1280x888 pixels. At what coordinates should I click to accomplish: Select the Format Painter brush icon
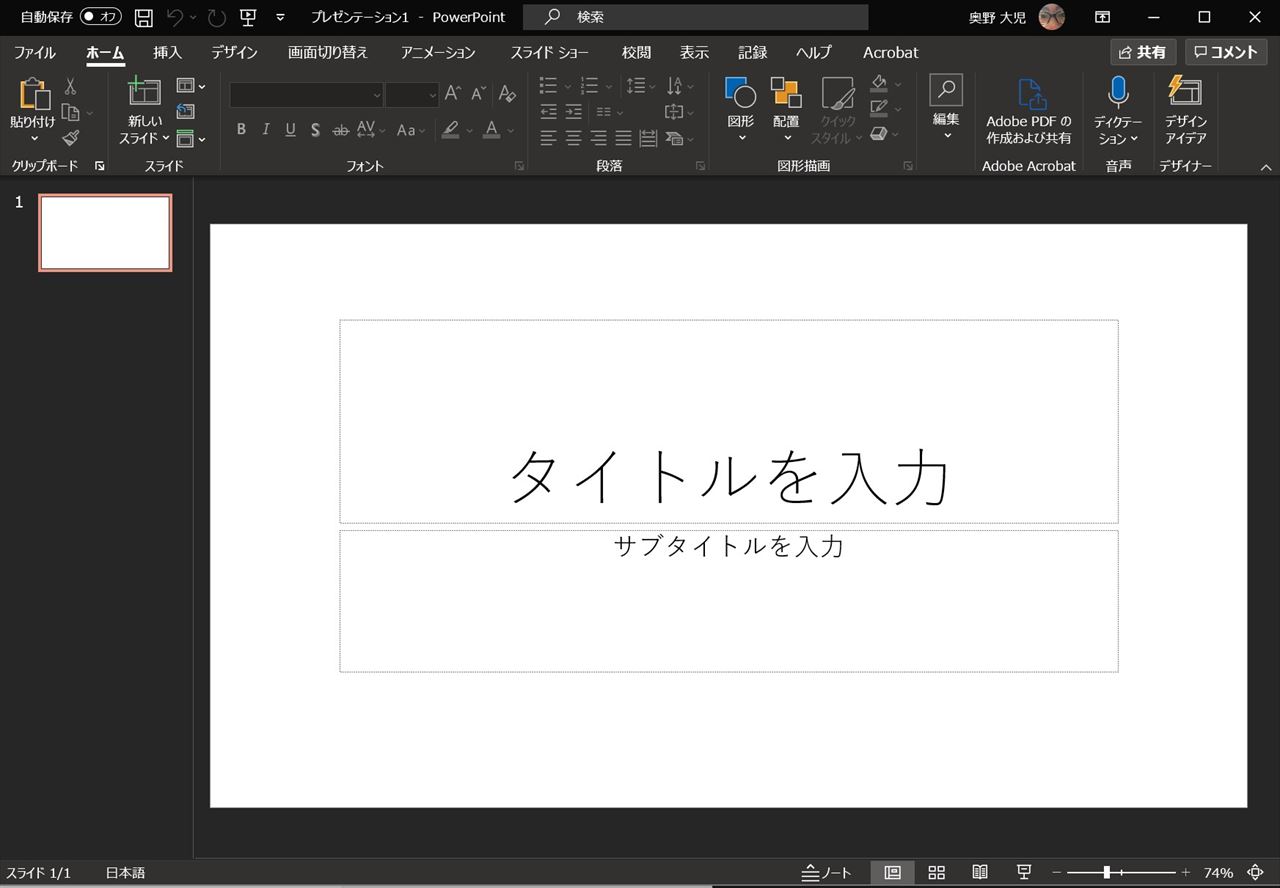tap(70, 138)
